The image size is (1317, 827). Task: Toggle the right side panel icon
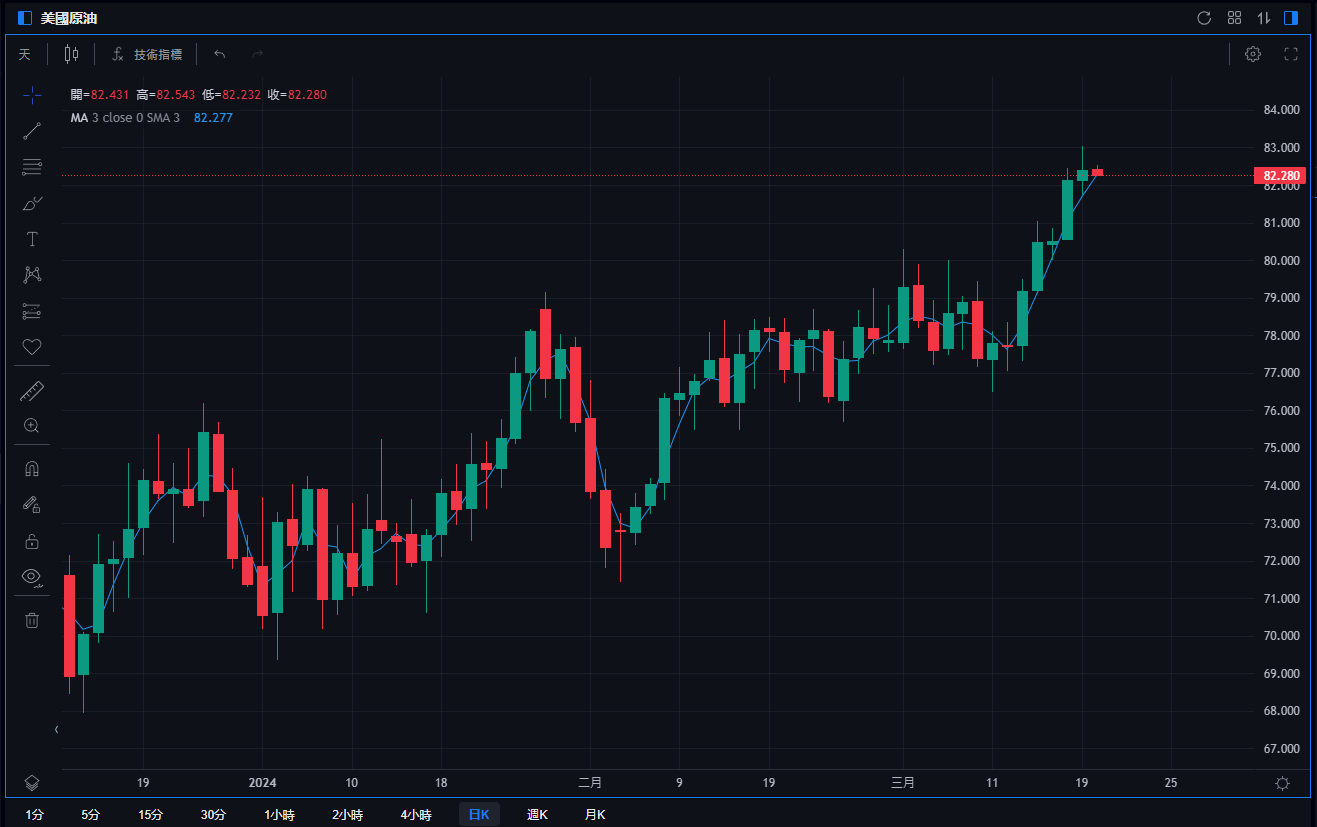click(x=1291, y=18)
